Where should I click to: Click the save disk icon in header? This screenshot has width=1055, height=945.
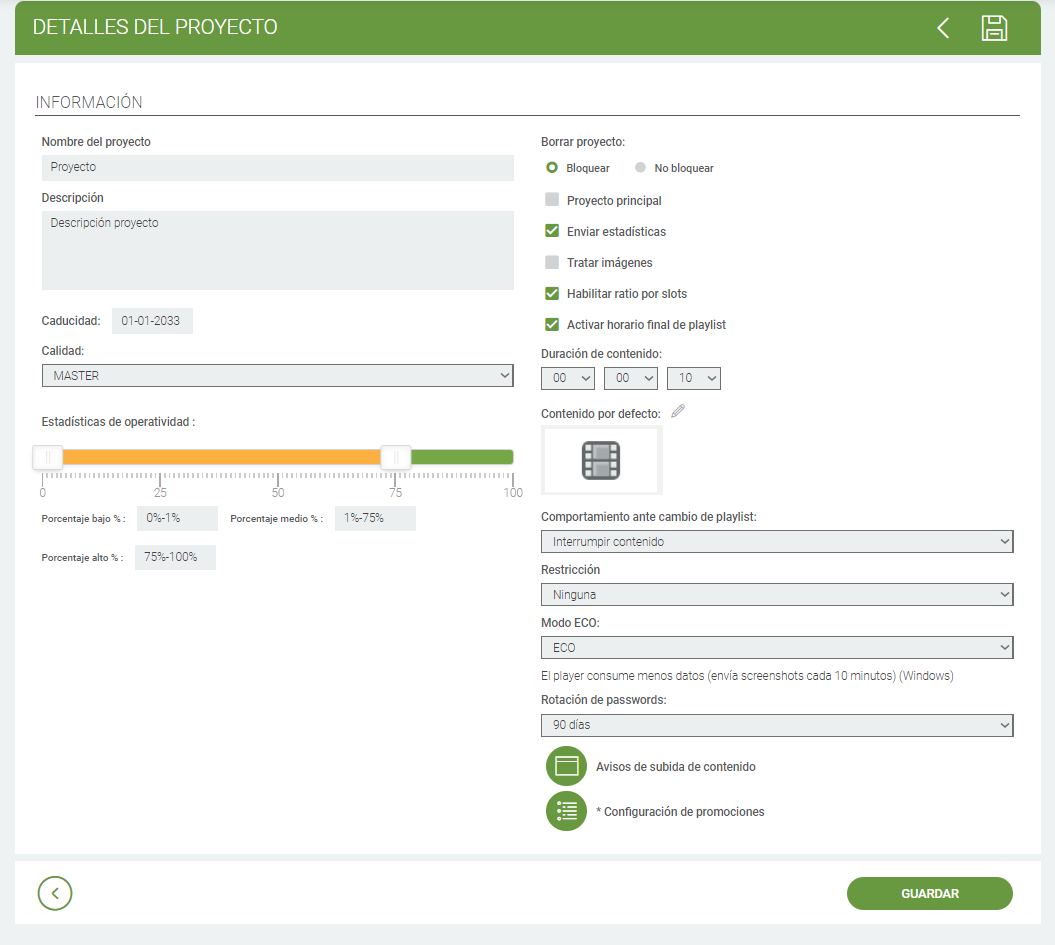pos(993,28)
